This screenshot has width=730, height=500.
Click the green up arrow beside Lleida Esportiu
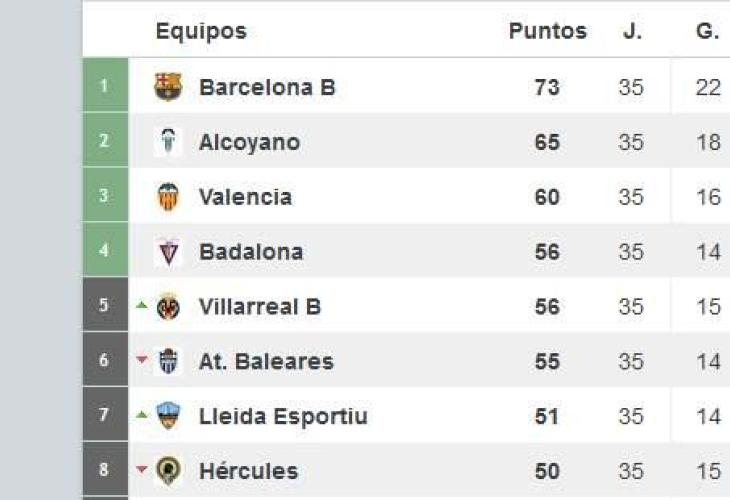(142, 415)
